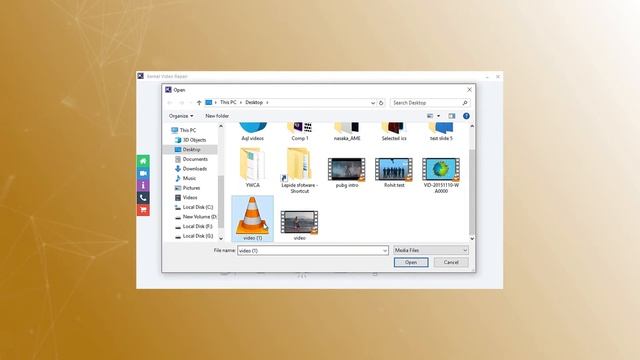The width and height of the screenshot is (640, 360).
Task: Open the purple info sidebar icon
Action: coord(143,185)
